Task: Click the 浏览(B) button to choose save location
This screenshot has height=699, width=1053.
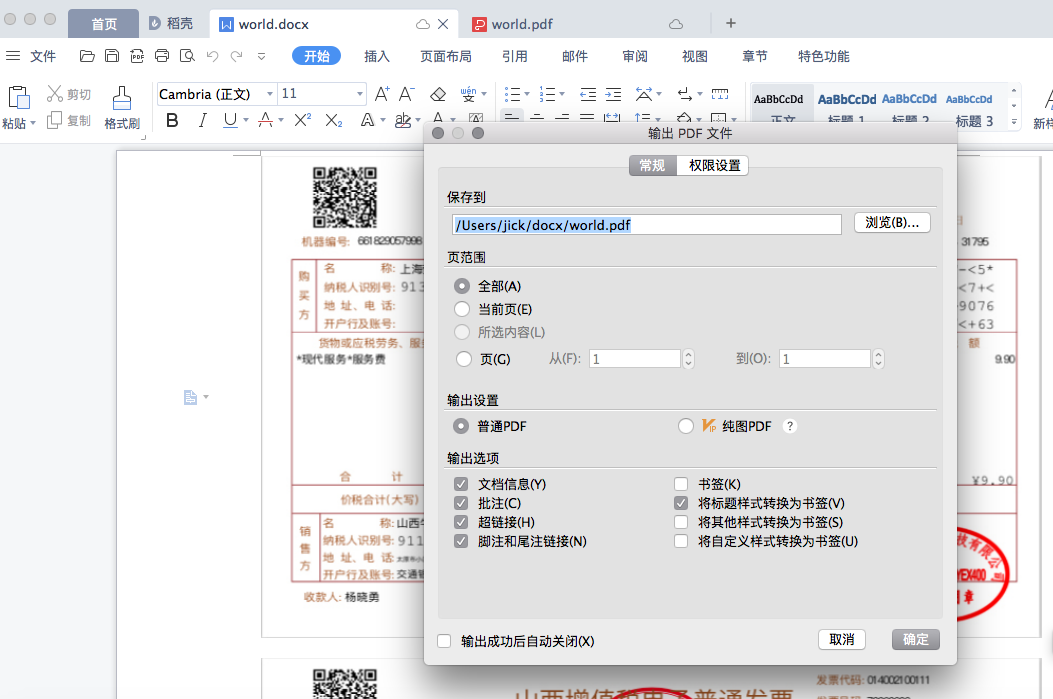Action: tap(891, 223)
